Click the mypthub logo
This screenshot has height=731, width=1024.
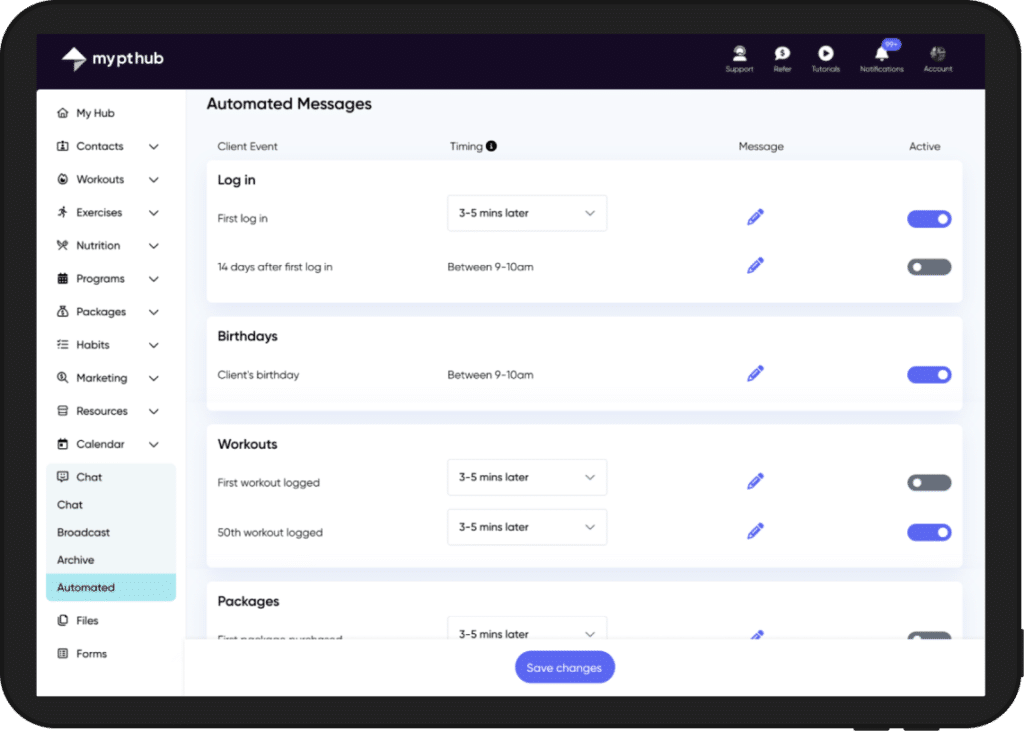pyautogui.click(x=112, y=59)
